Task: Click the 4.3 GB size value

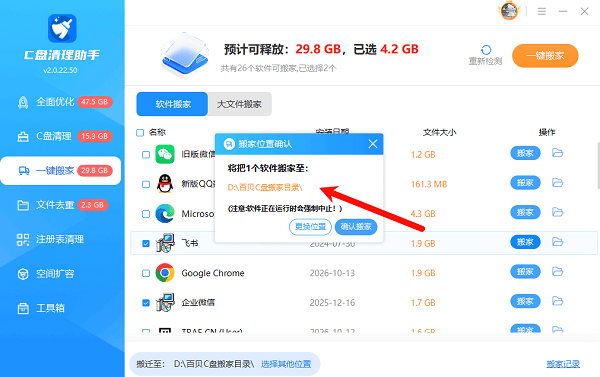Action: point(423,214)
